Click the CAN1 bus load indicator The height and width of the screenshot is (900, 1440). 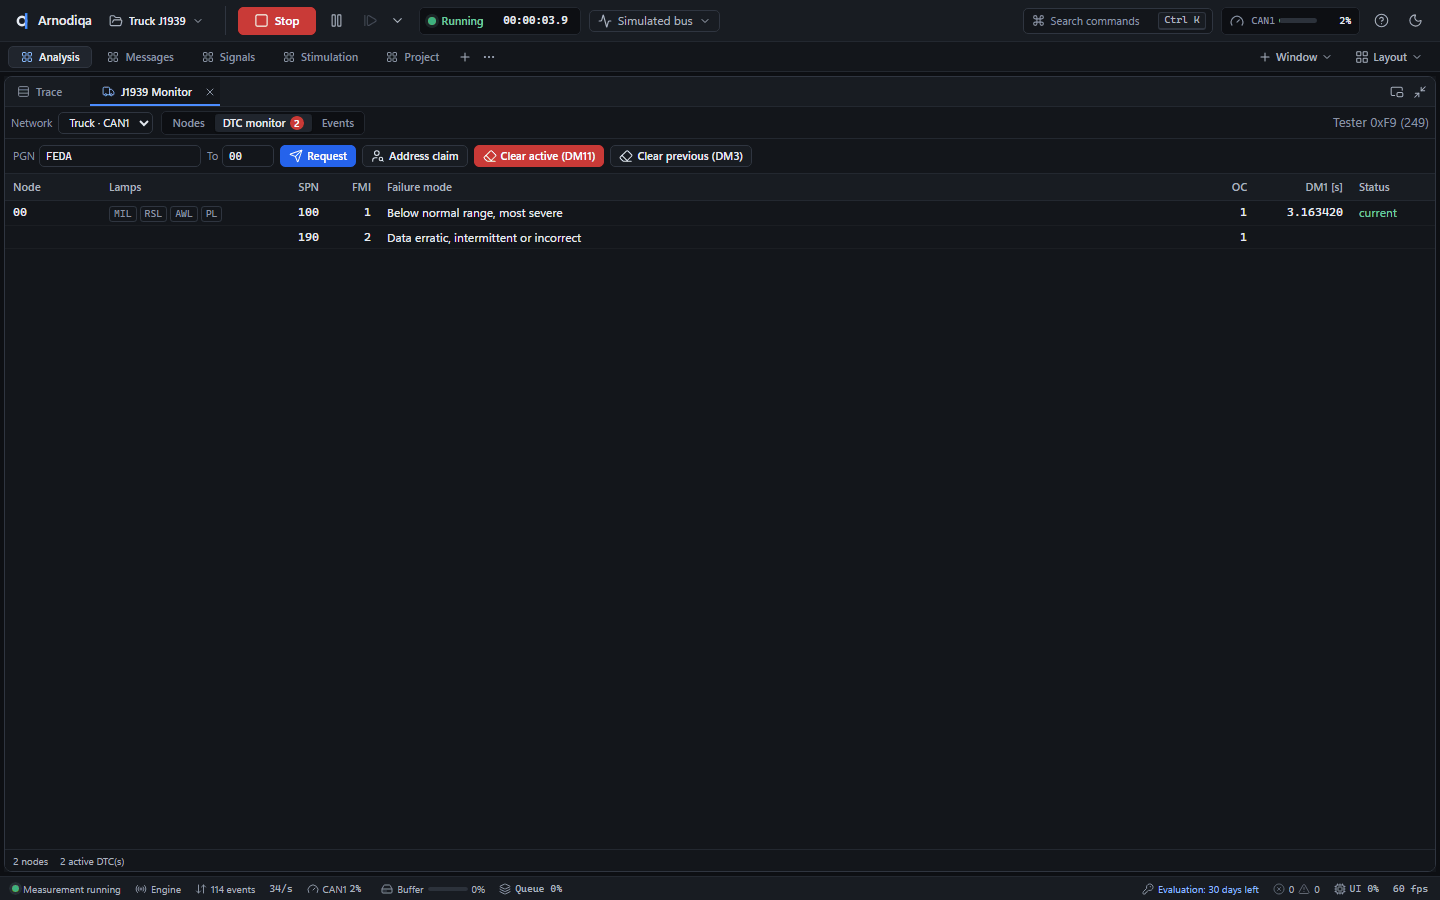(x=1291, y=21)
